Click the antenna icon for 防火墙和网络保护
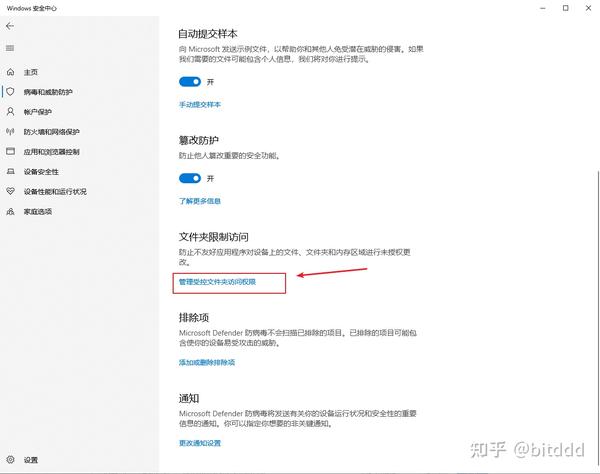 (10, 132)
